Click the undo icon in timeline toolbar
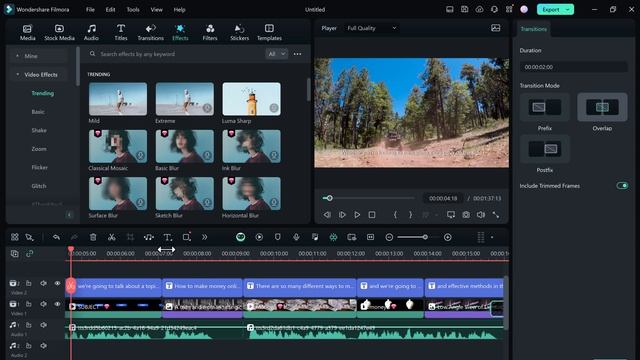The height and width of the screenshot is (360, 640). pos(56,237)
